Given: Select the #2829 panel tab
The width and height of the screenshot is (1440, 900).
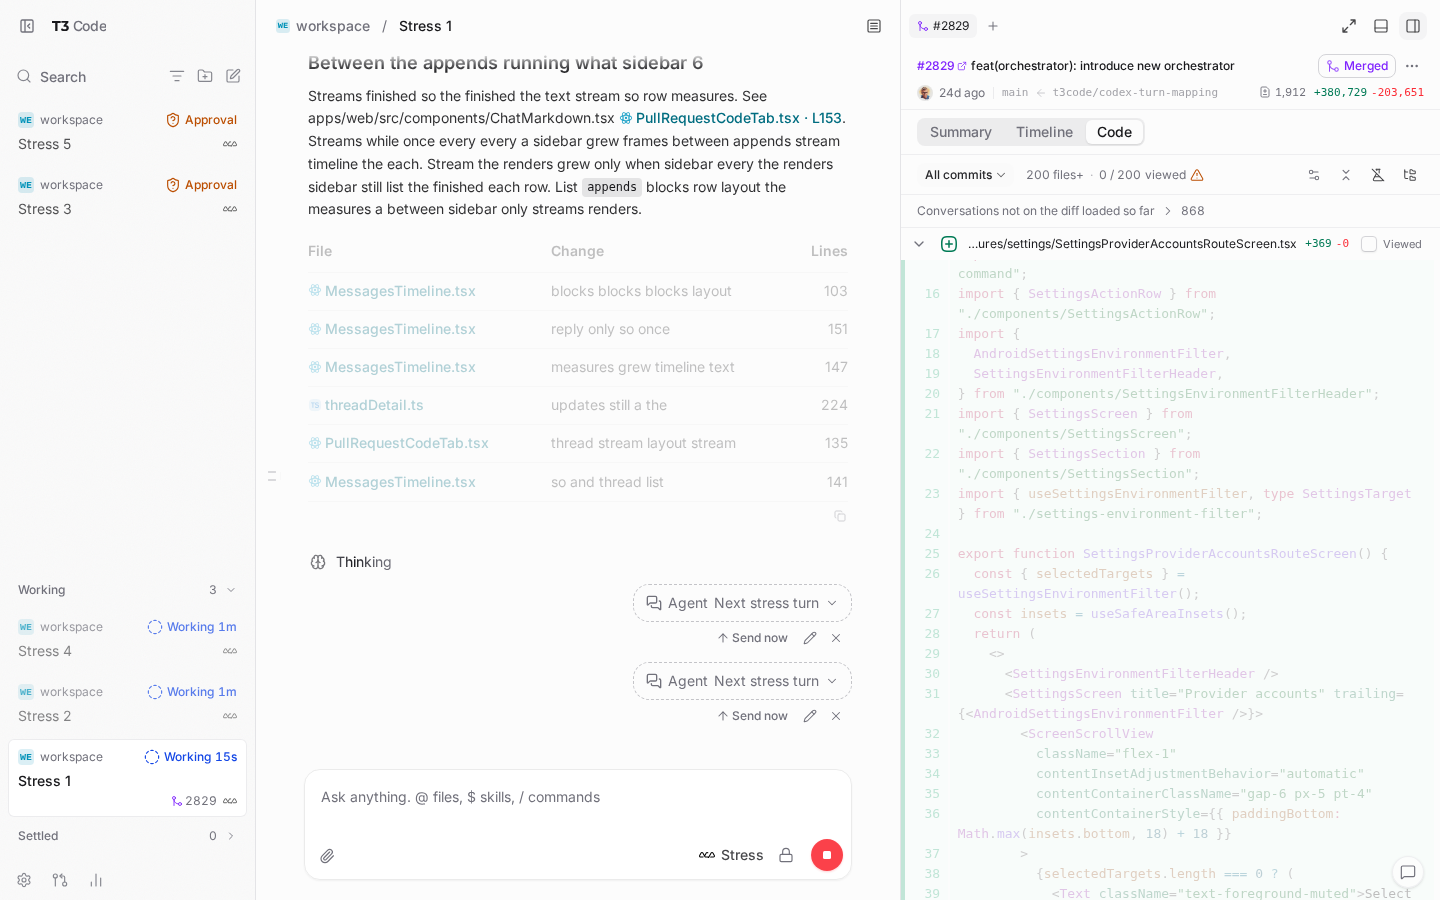Looking at the screenshot, I should (943, 26).
